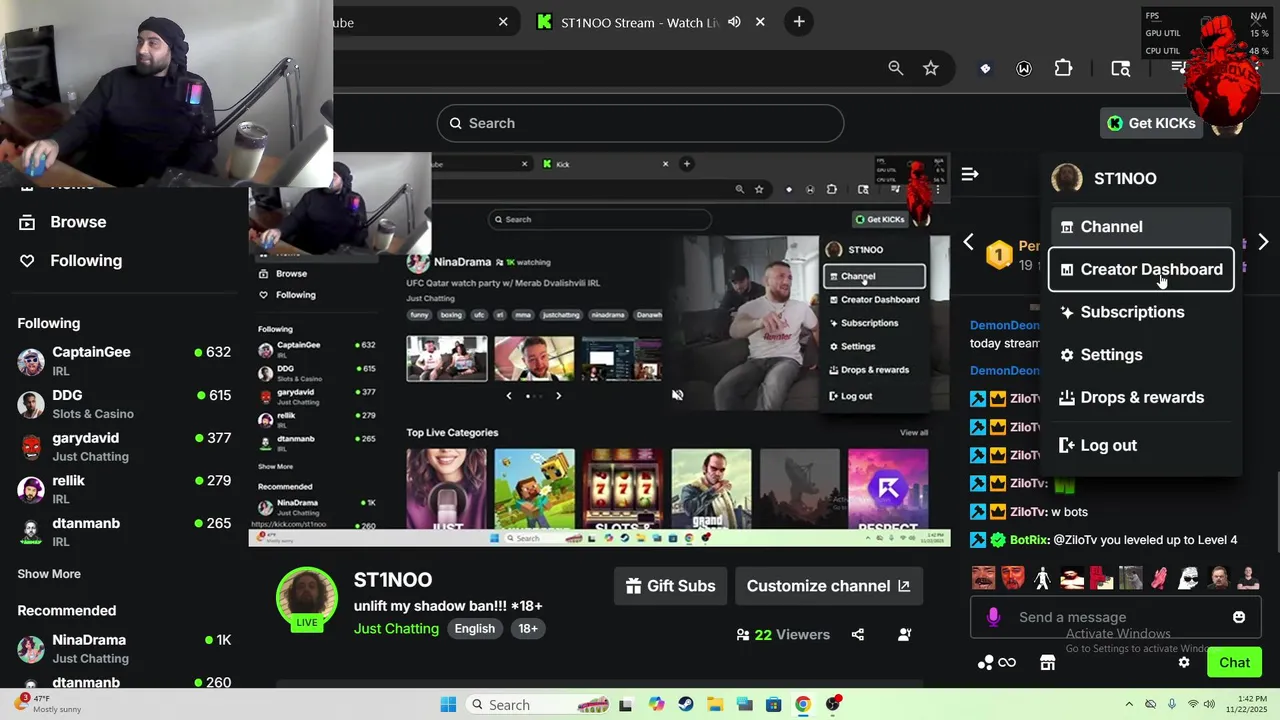Open NinaDrama in Recommended channels
Viewport: 1280px width, 720px height.
click(124, 648)
